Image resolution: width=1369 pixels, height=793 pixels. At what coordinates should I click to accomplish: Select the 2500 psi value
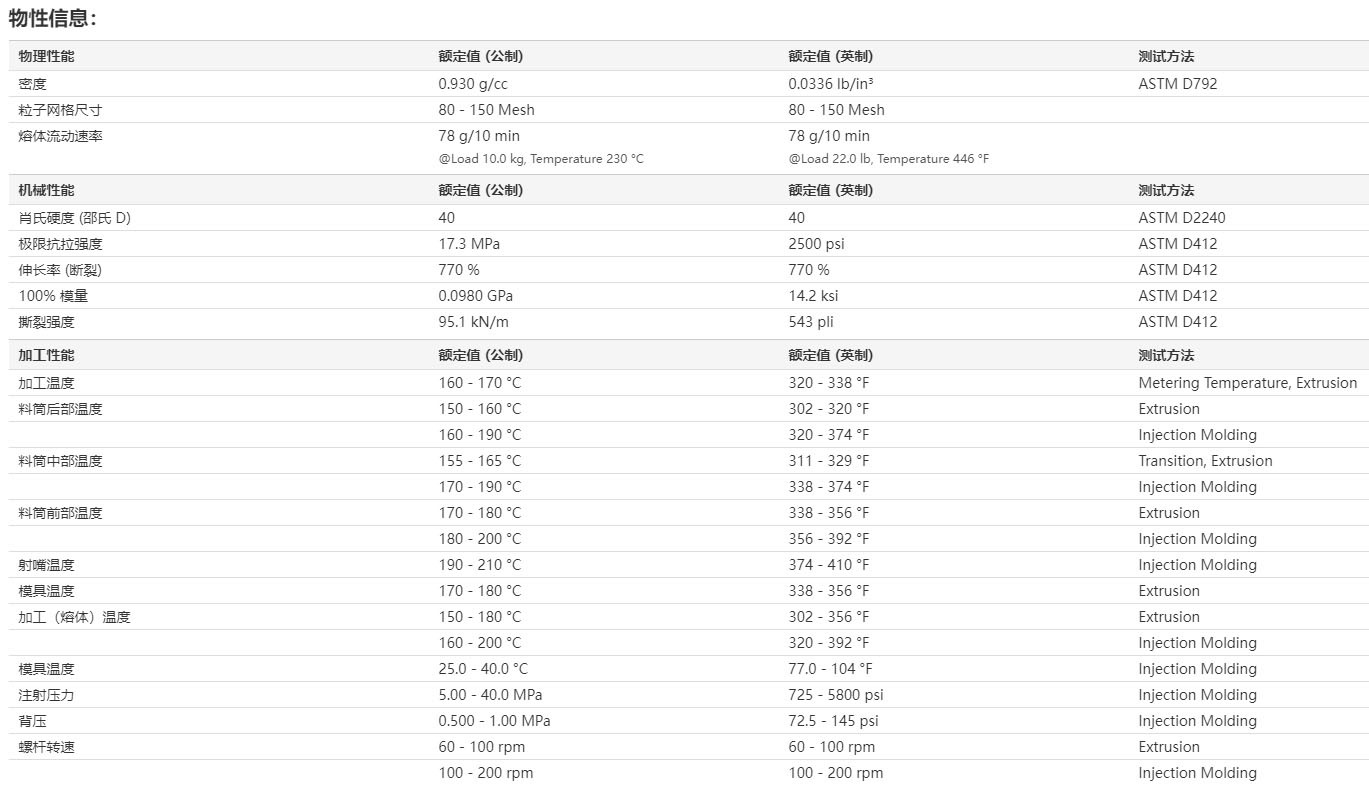[x=817, y=244]
